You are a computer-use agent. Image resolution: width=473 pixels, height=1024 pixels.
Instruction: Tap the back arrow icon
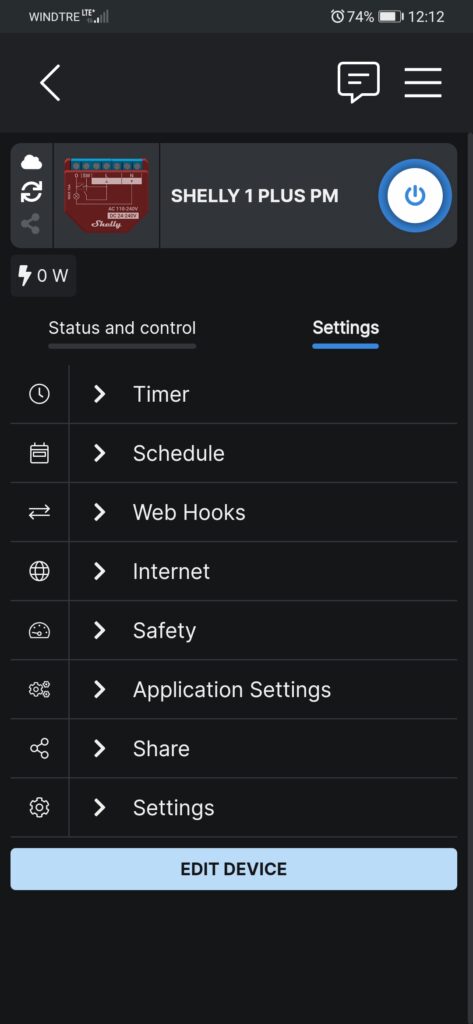point(50,83)
